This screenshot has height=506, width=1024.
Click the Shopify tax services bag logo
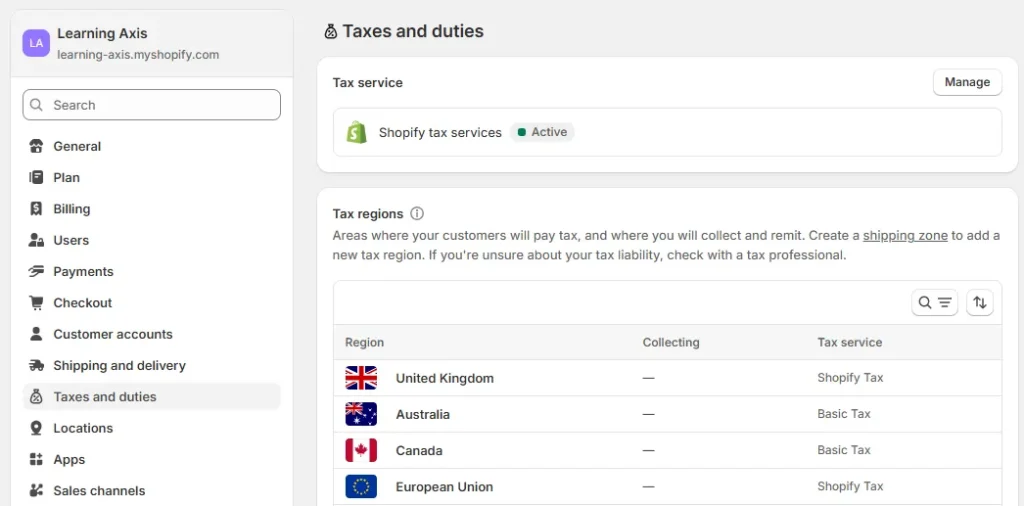[357, 132]
